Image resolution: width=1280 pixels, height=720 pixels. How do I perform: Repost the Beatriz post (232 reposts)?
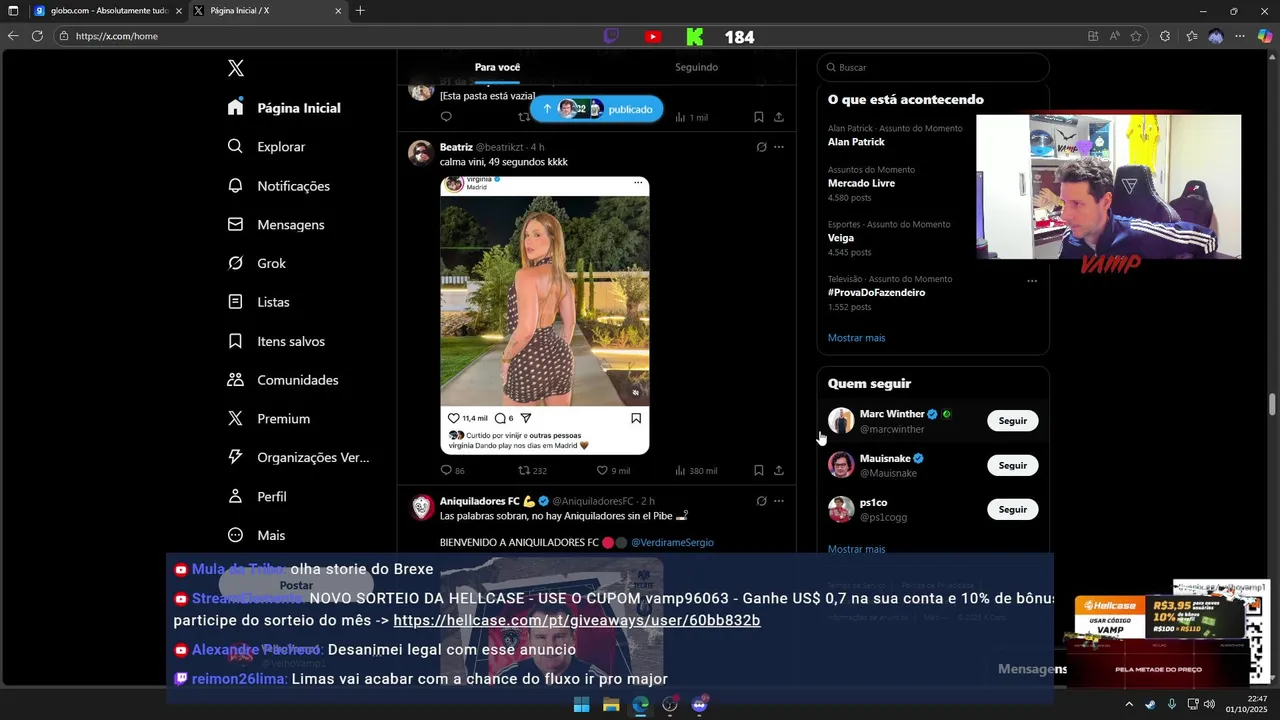pos(532,470)
